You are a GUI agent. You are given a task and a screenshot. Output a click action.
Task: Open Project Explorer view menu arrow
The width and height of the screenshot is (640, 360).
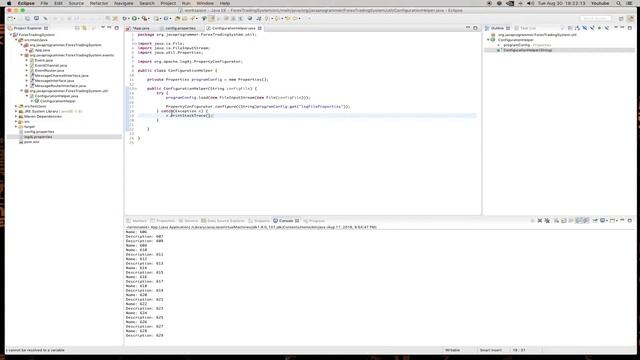(x=102, y=28)
